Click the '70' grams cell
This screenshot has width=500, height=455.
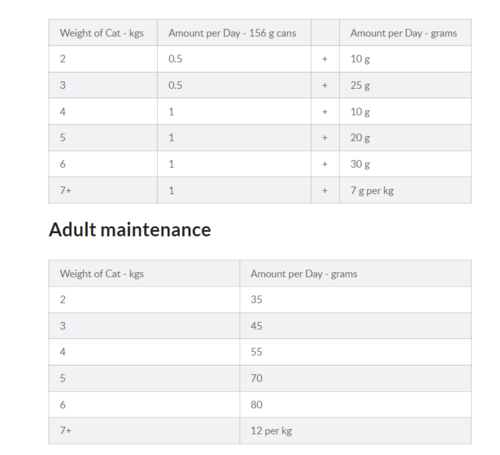355,378
